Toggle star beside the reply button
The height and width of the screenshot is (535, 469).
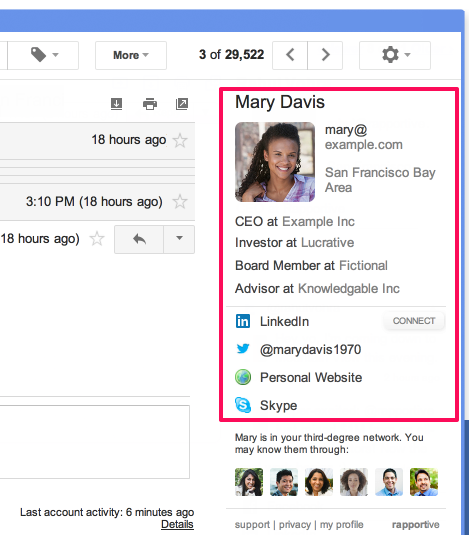click(97, 238)
